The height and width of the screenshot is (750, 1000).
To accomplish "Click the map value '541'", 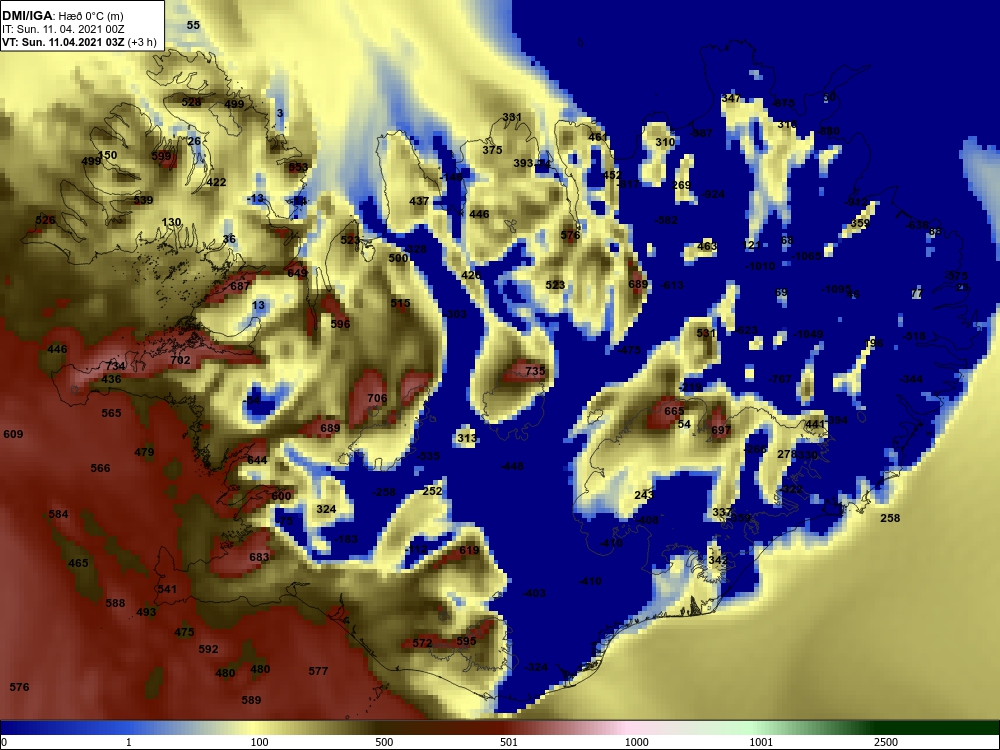I will 167,589.
